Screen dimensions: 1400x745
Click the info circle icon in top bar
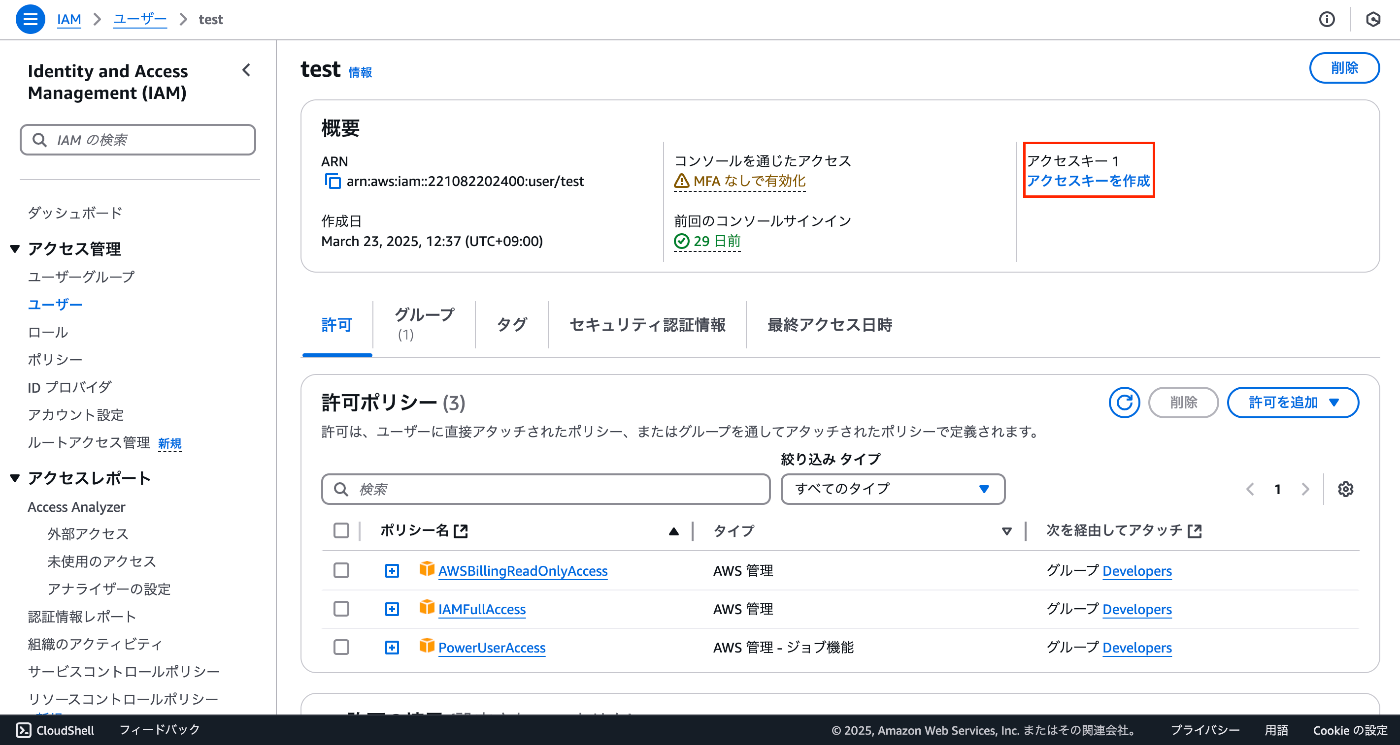1327,19
